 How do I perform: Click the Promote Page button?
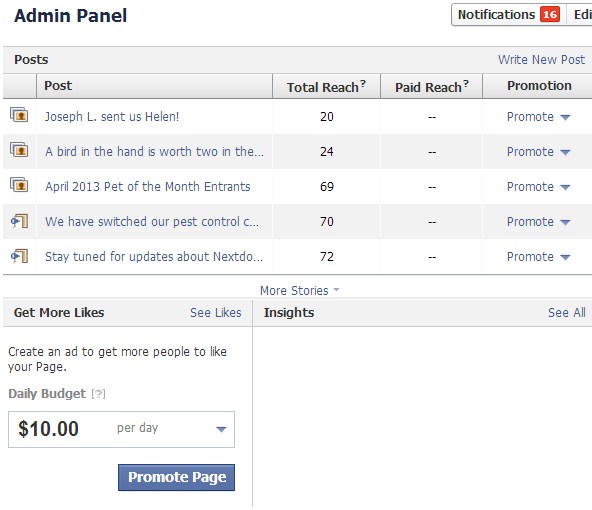(x=176, y=477)
